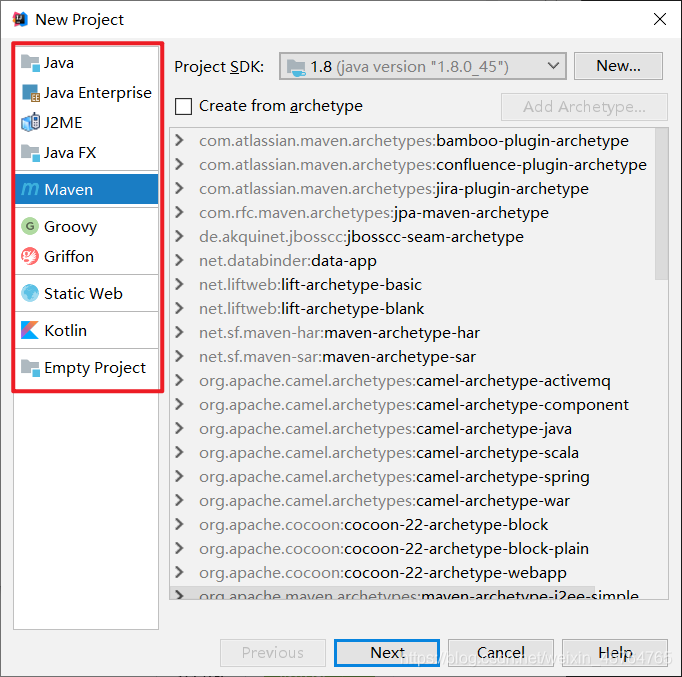
Task: Click the J2ME phone icon
Action: pos(30,123)
